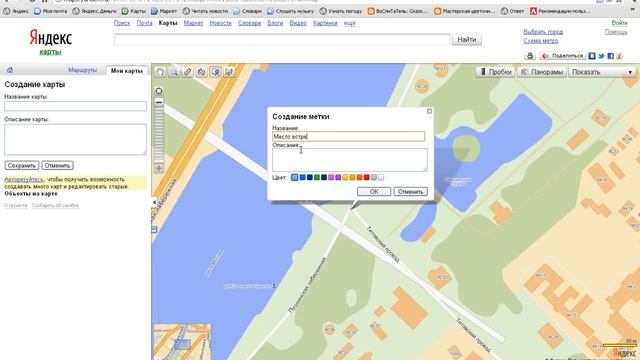Close the Создание метки balloon
The width and height of the screenshot is (640, 360).
click(x=429, y=111)
